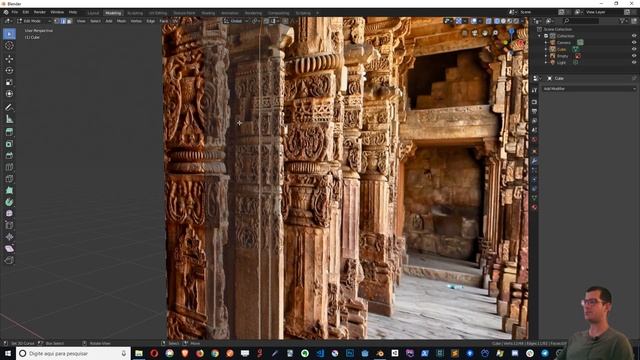Open the Global transform orientation dropdown
Screen dimensions: 640x360
point(236,21)
